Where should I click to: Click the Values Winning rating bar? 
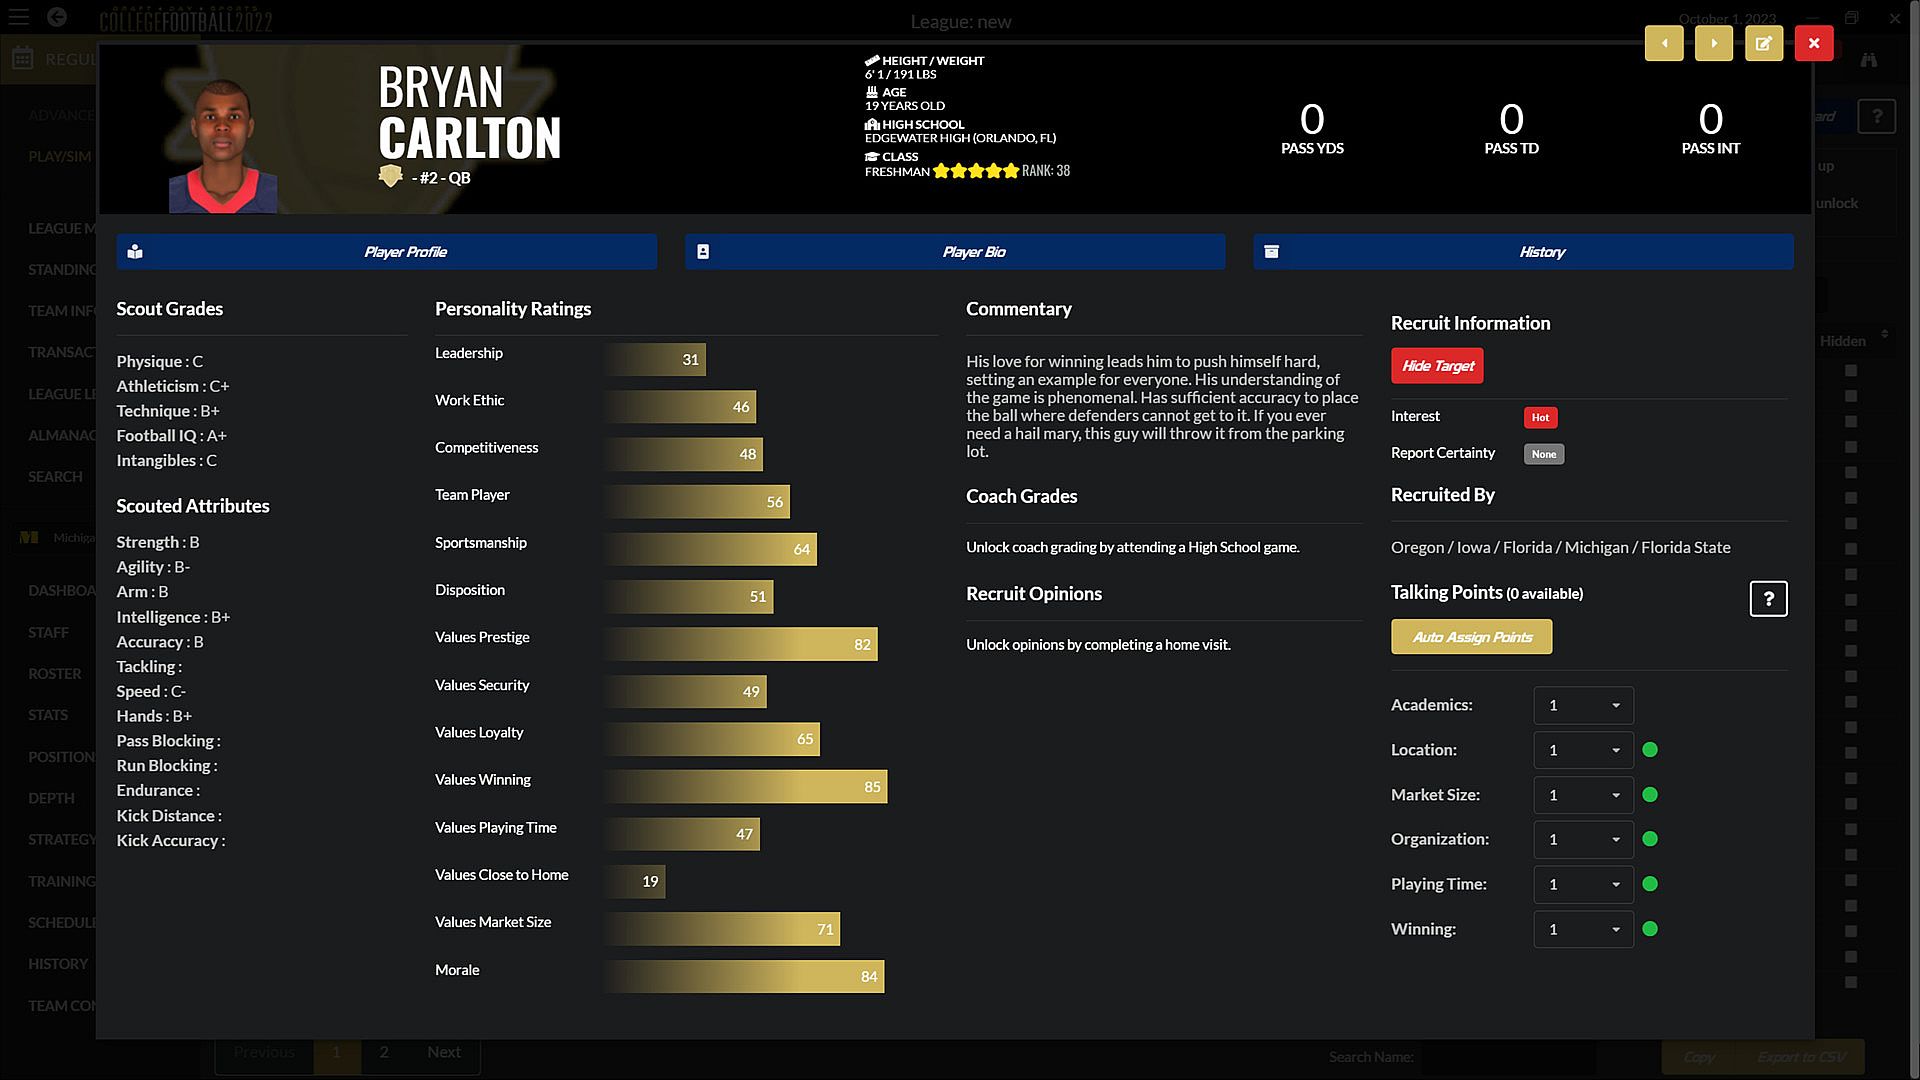[745, 787]
